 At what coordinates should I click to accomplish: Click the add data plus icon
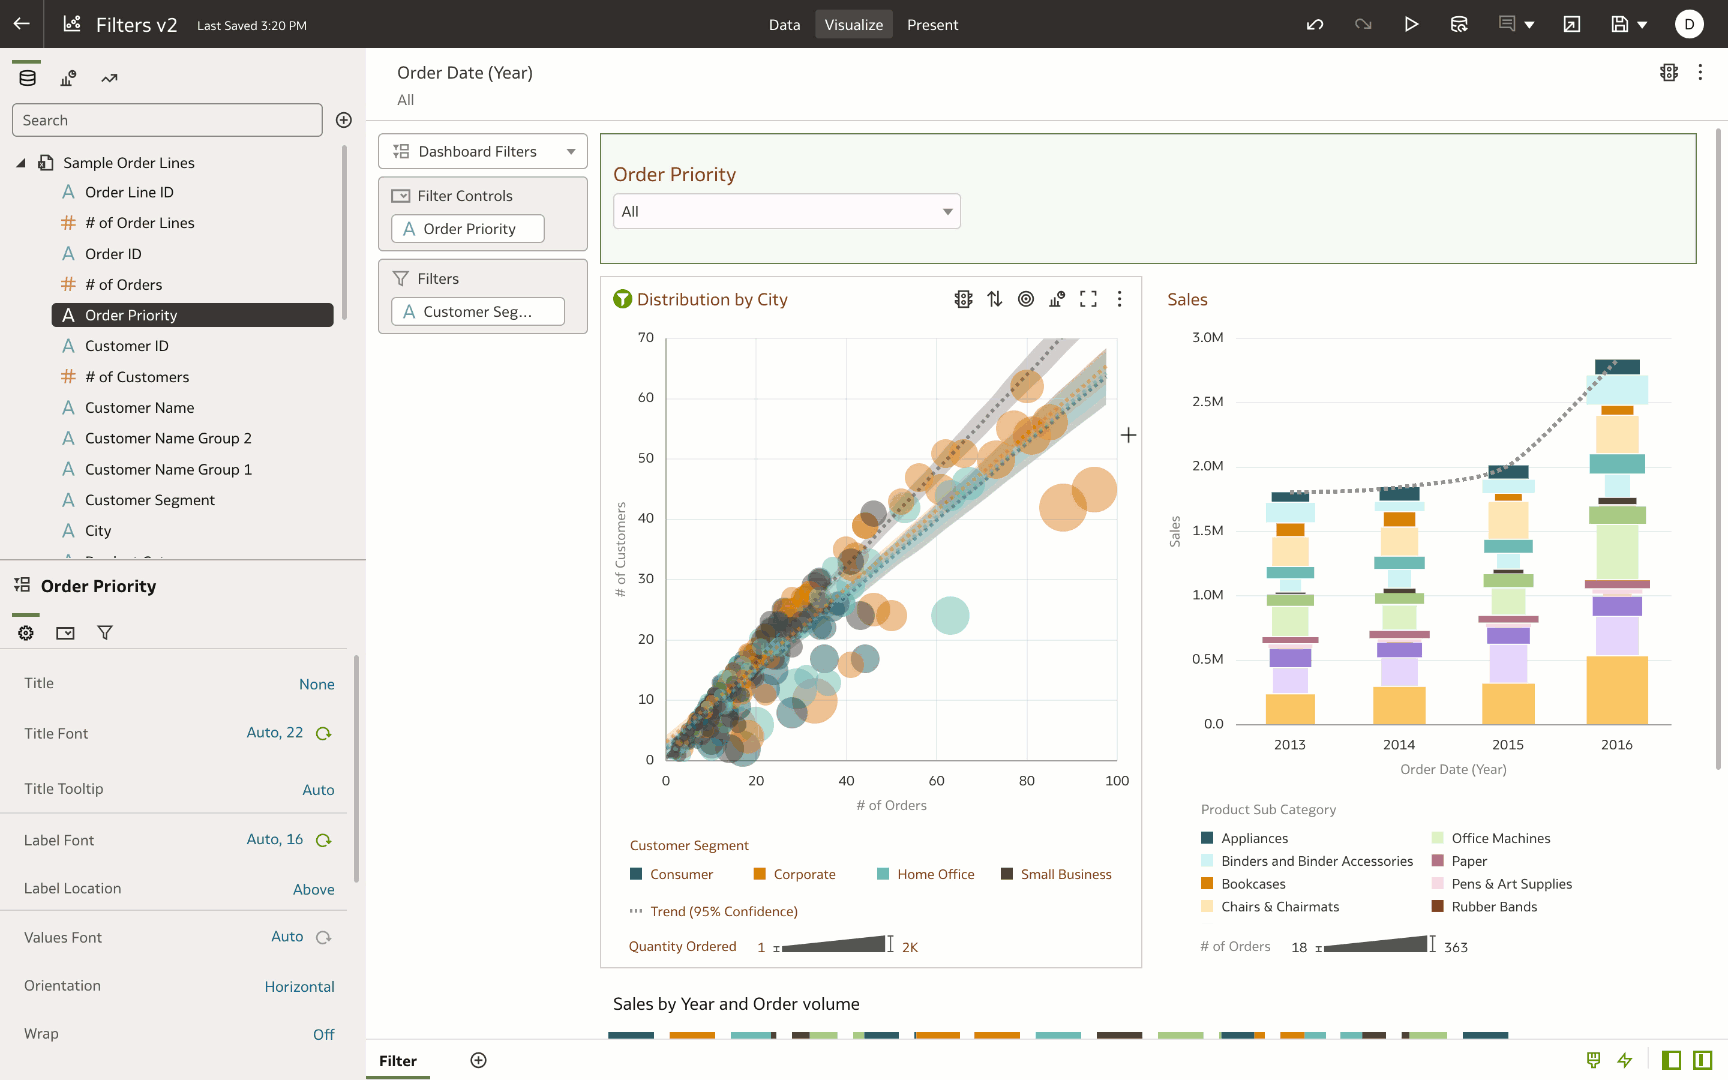pyautogui.click(x=344, y=120)
